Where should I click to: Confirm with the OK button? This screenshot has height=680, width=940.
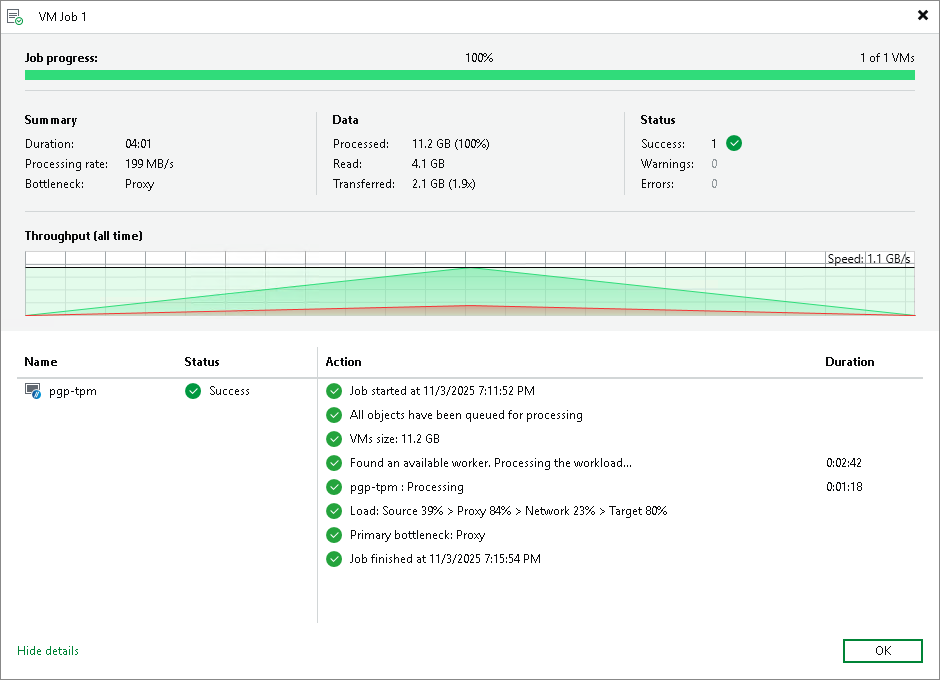click(882, 651)
